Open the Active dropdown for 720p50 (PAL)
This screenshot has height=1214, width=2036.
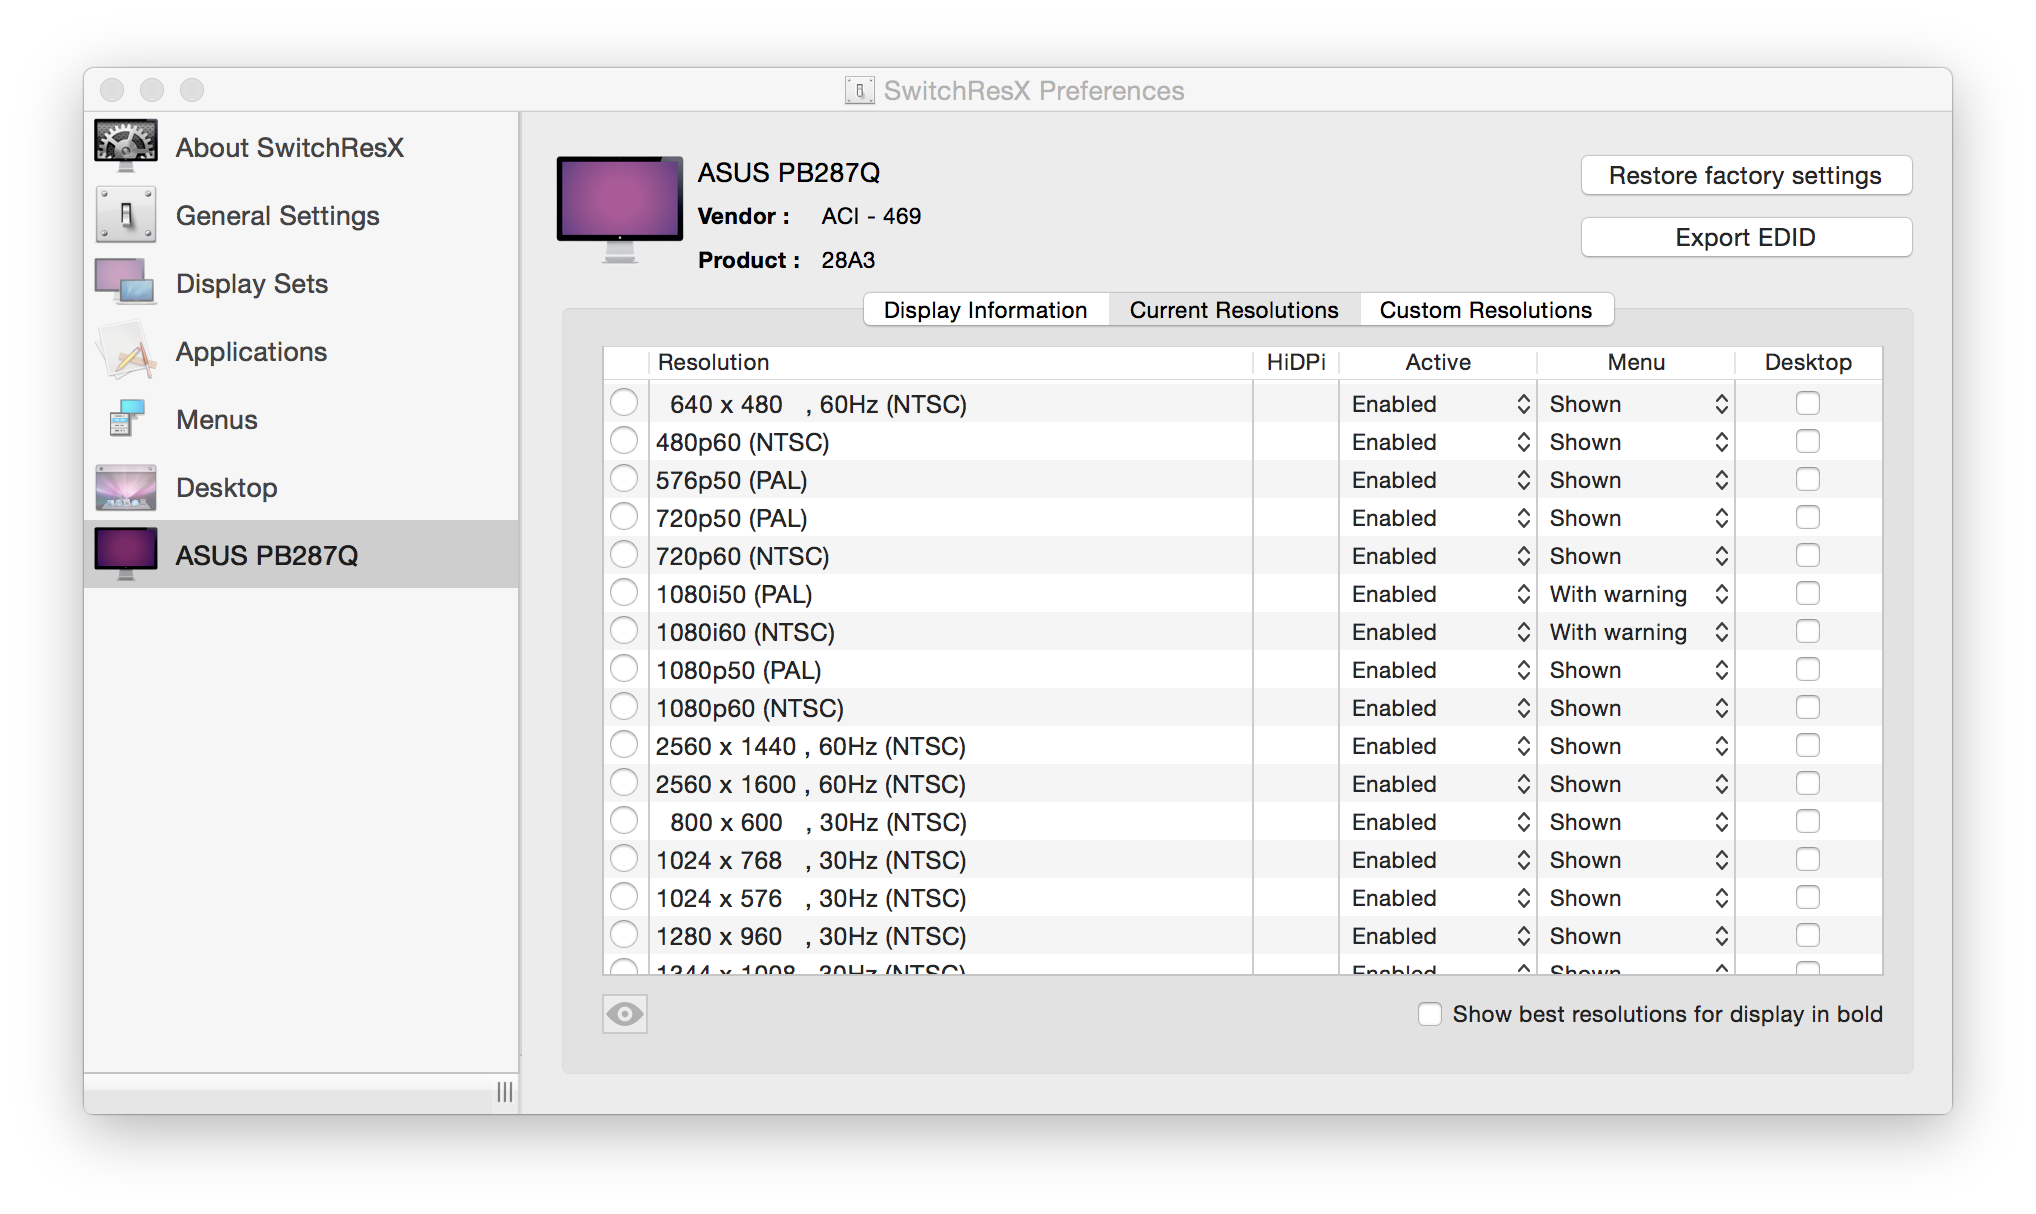(x=1440, y=518)
